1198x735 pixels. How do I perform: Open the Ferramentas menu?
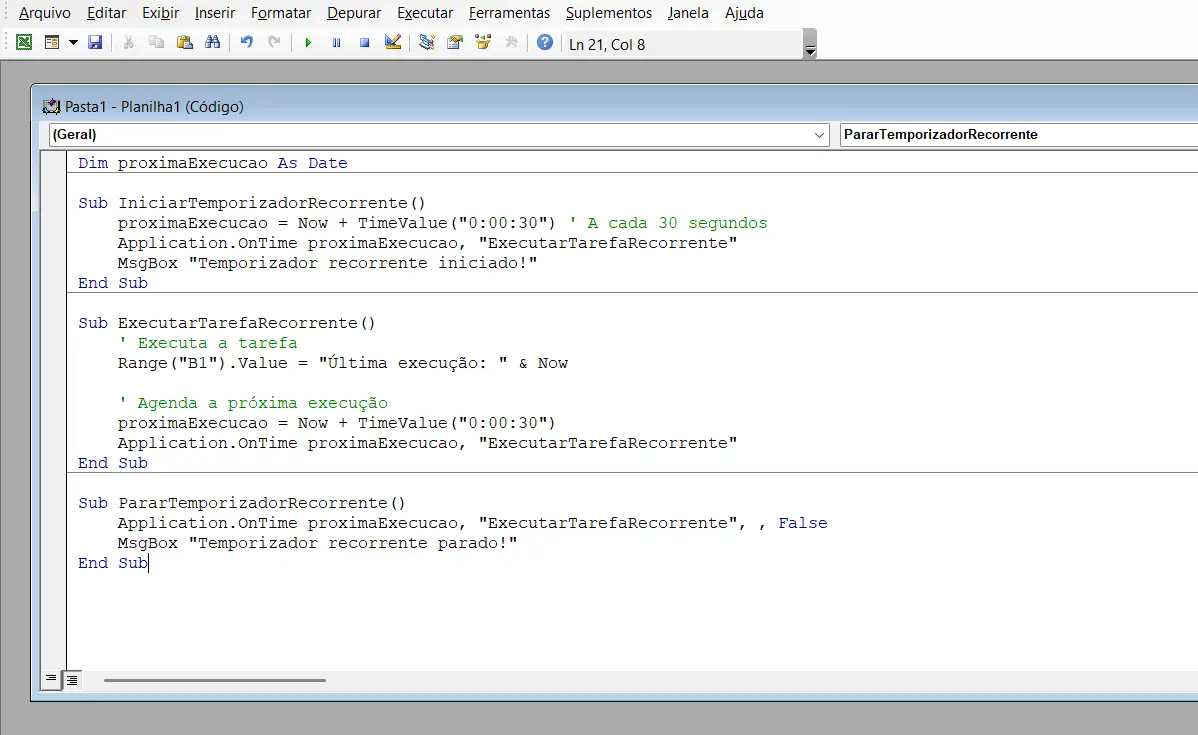coord(509,13)
